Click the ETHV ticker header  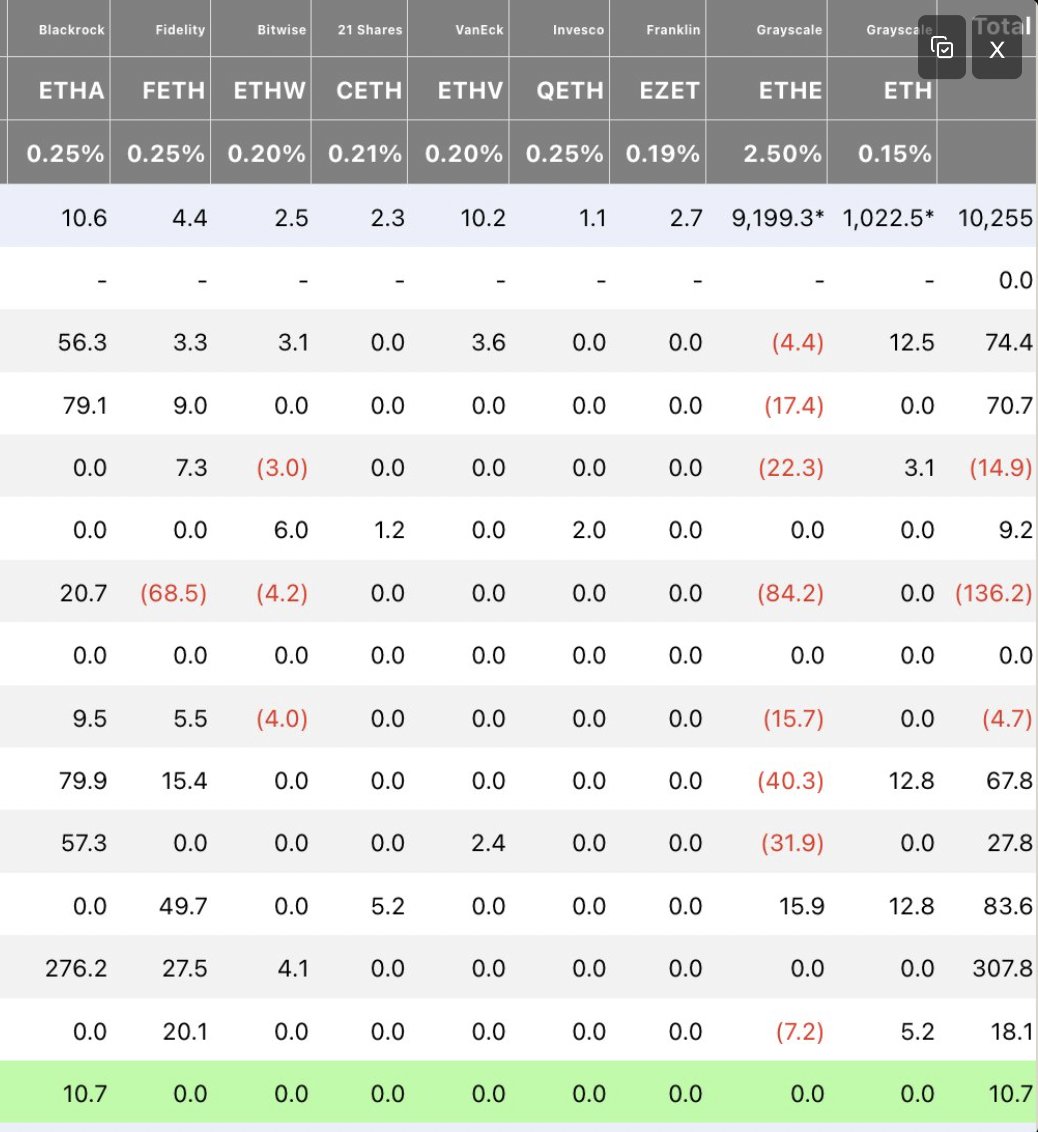click(470, 90)
